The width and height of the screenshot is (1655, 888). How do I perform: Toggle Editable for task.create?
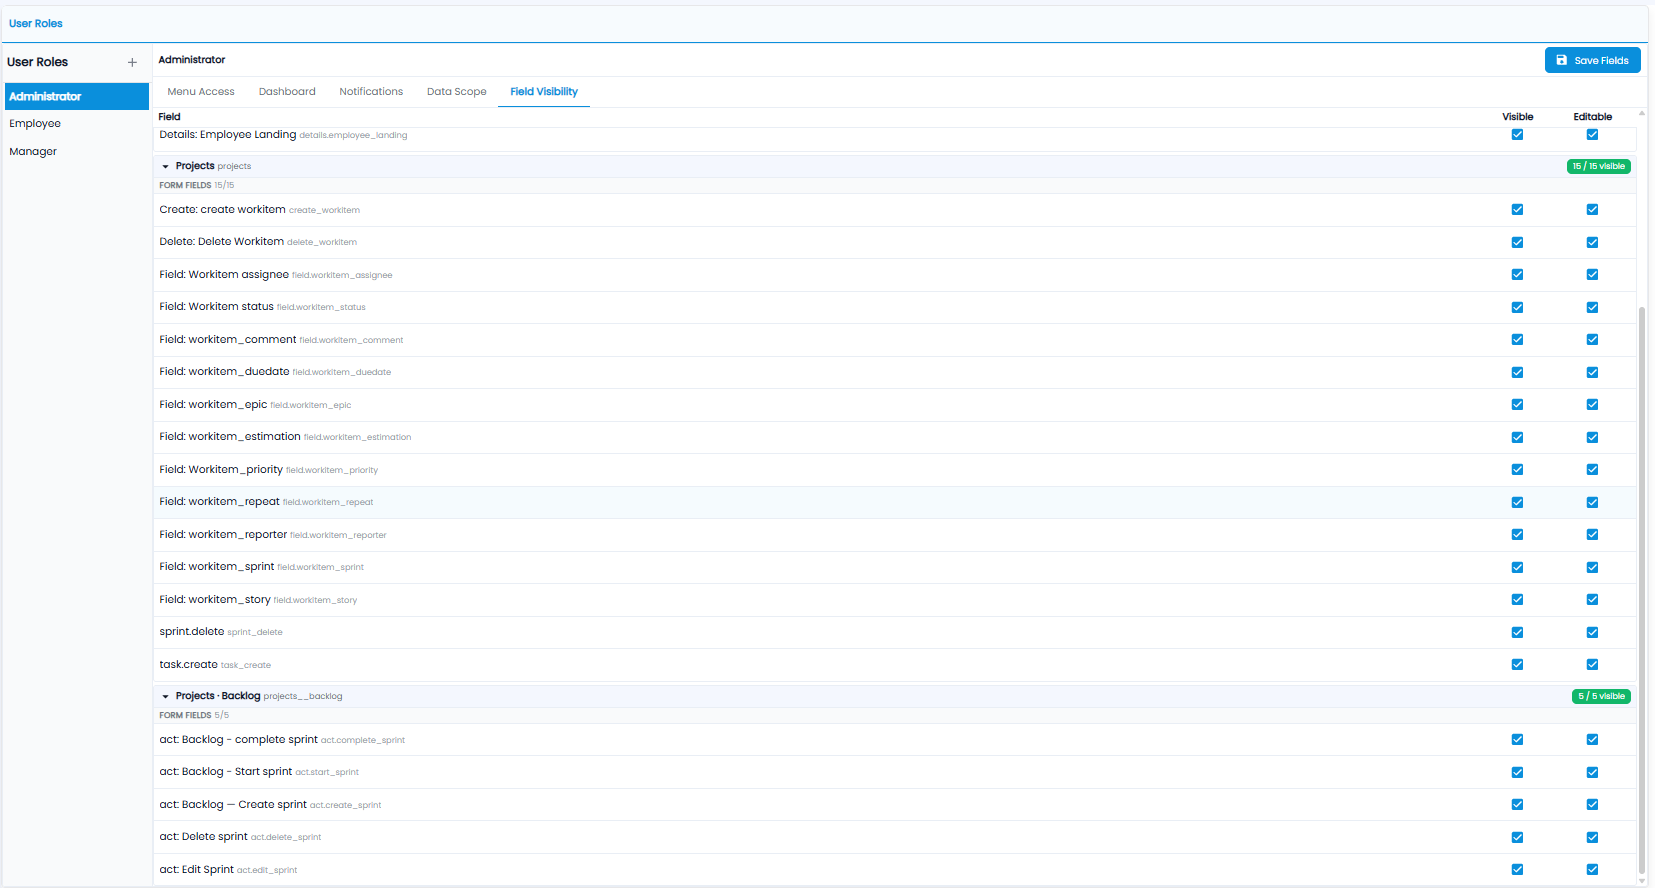pos(1592,665)
